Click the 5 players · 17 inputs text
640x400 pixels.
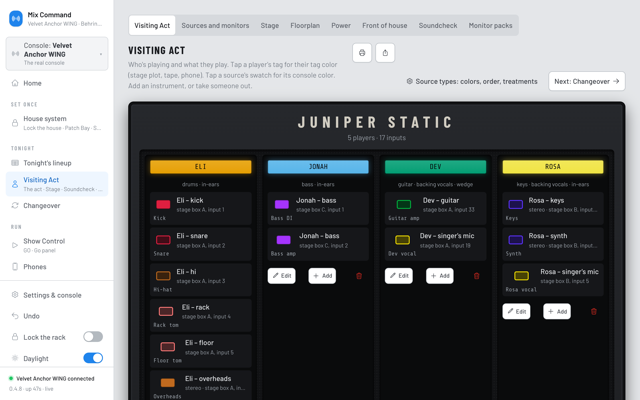(376, 138)
